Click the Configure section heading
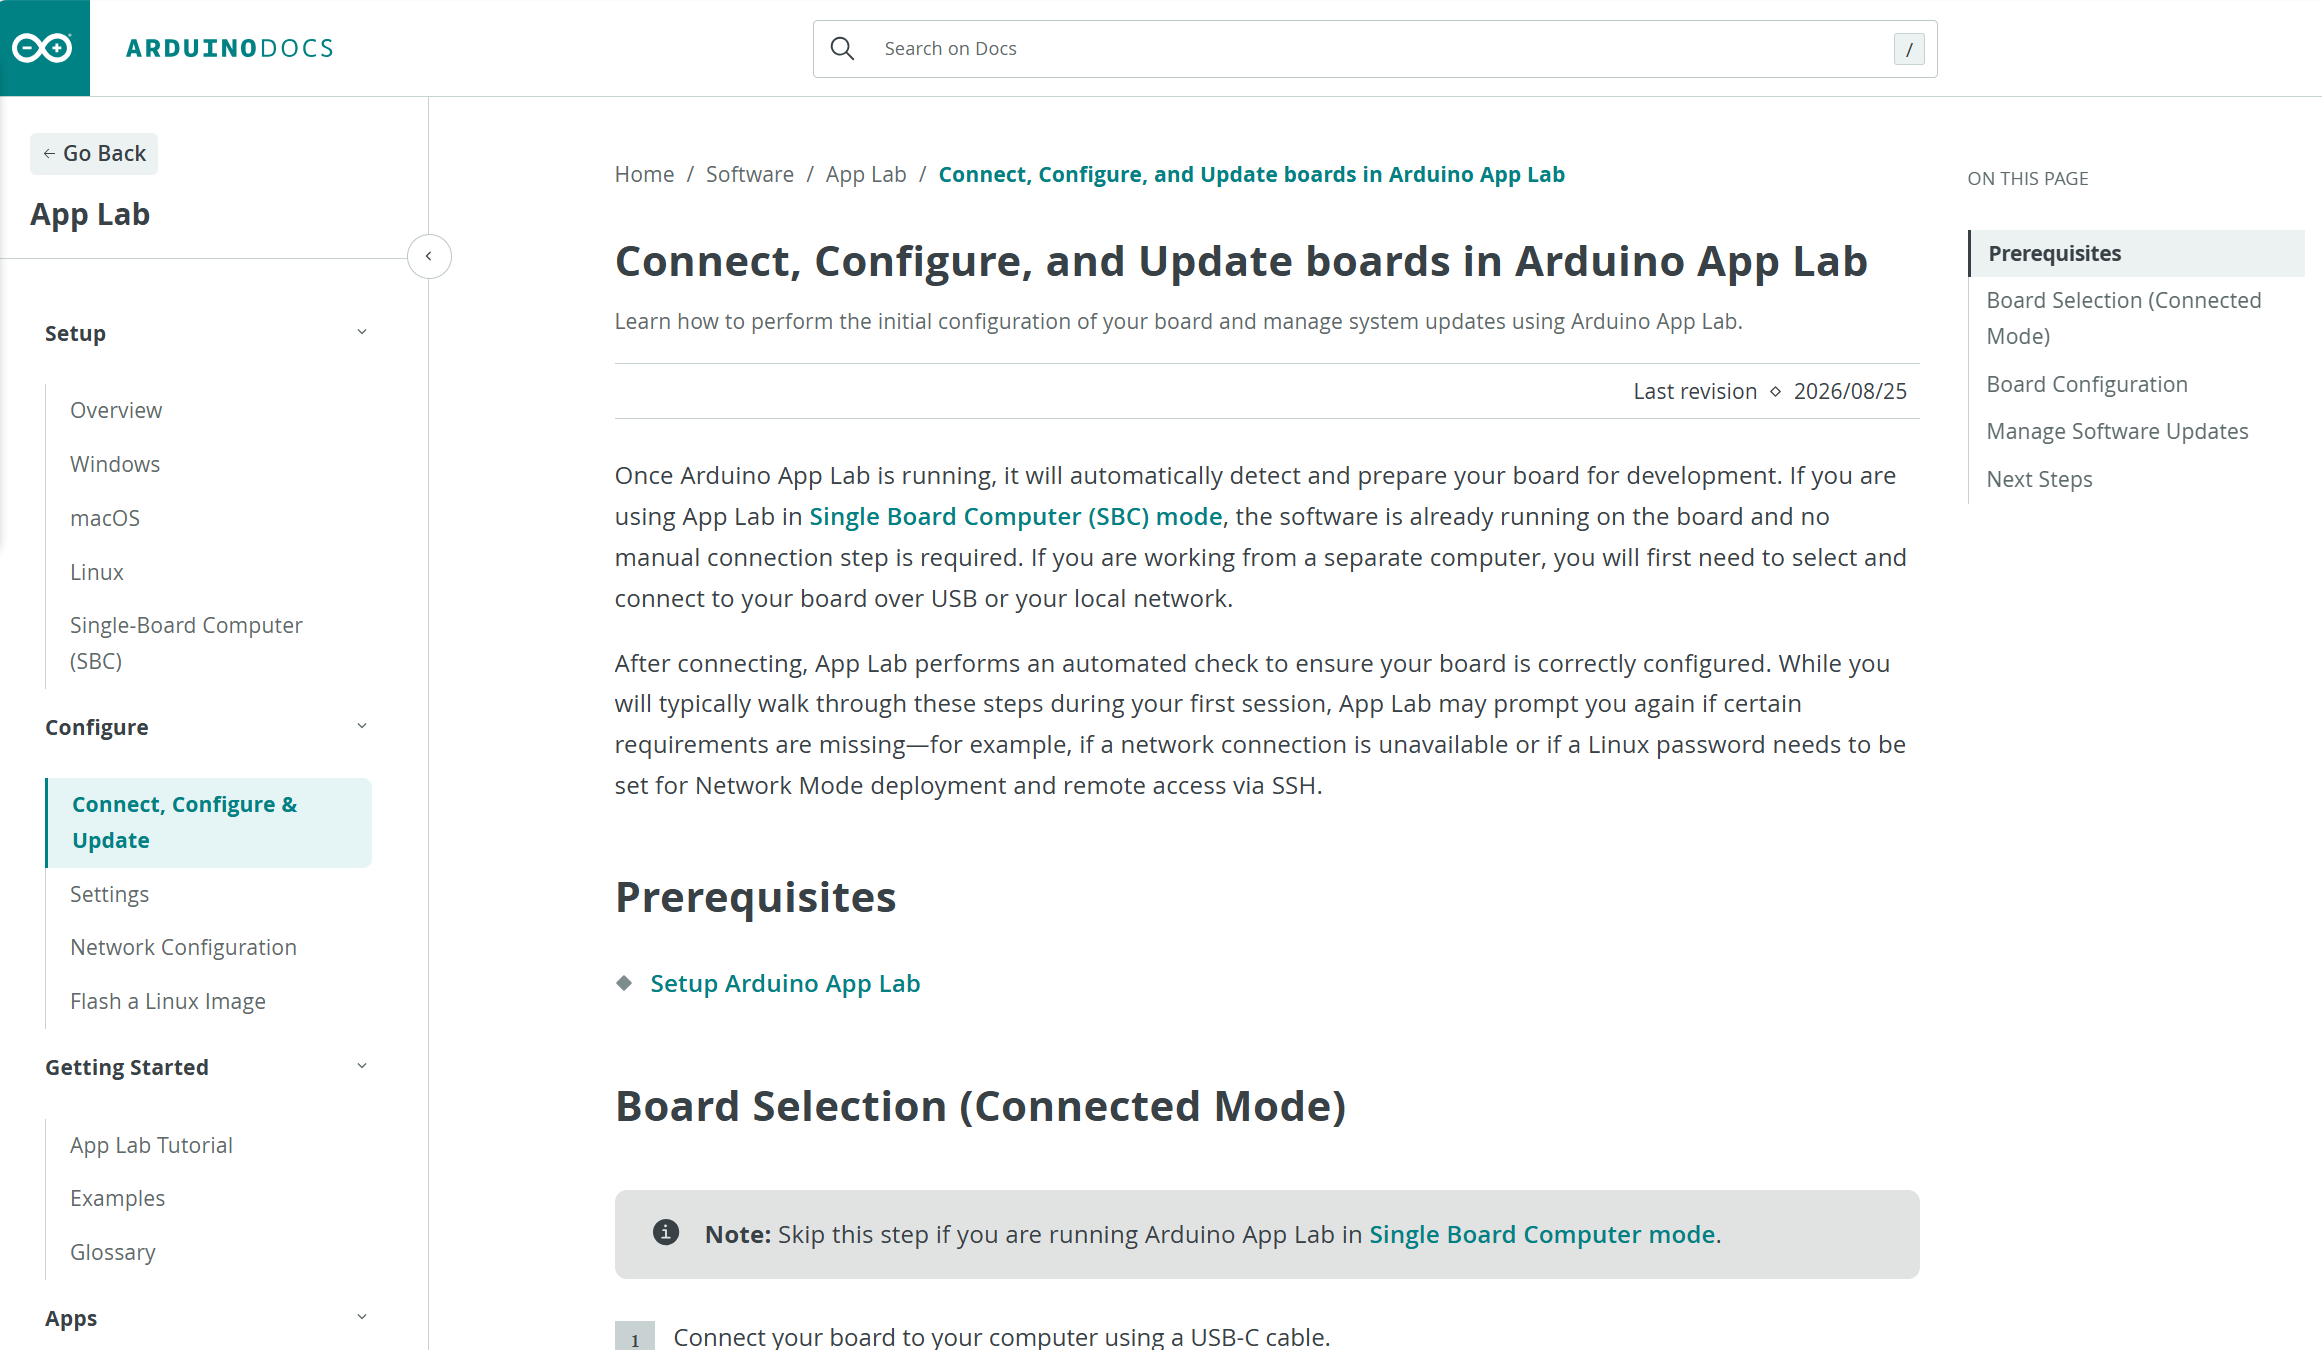2322x1350 pixels. click(x=96, y=727)
